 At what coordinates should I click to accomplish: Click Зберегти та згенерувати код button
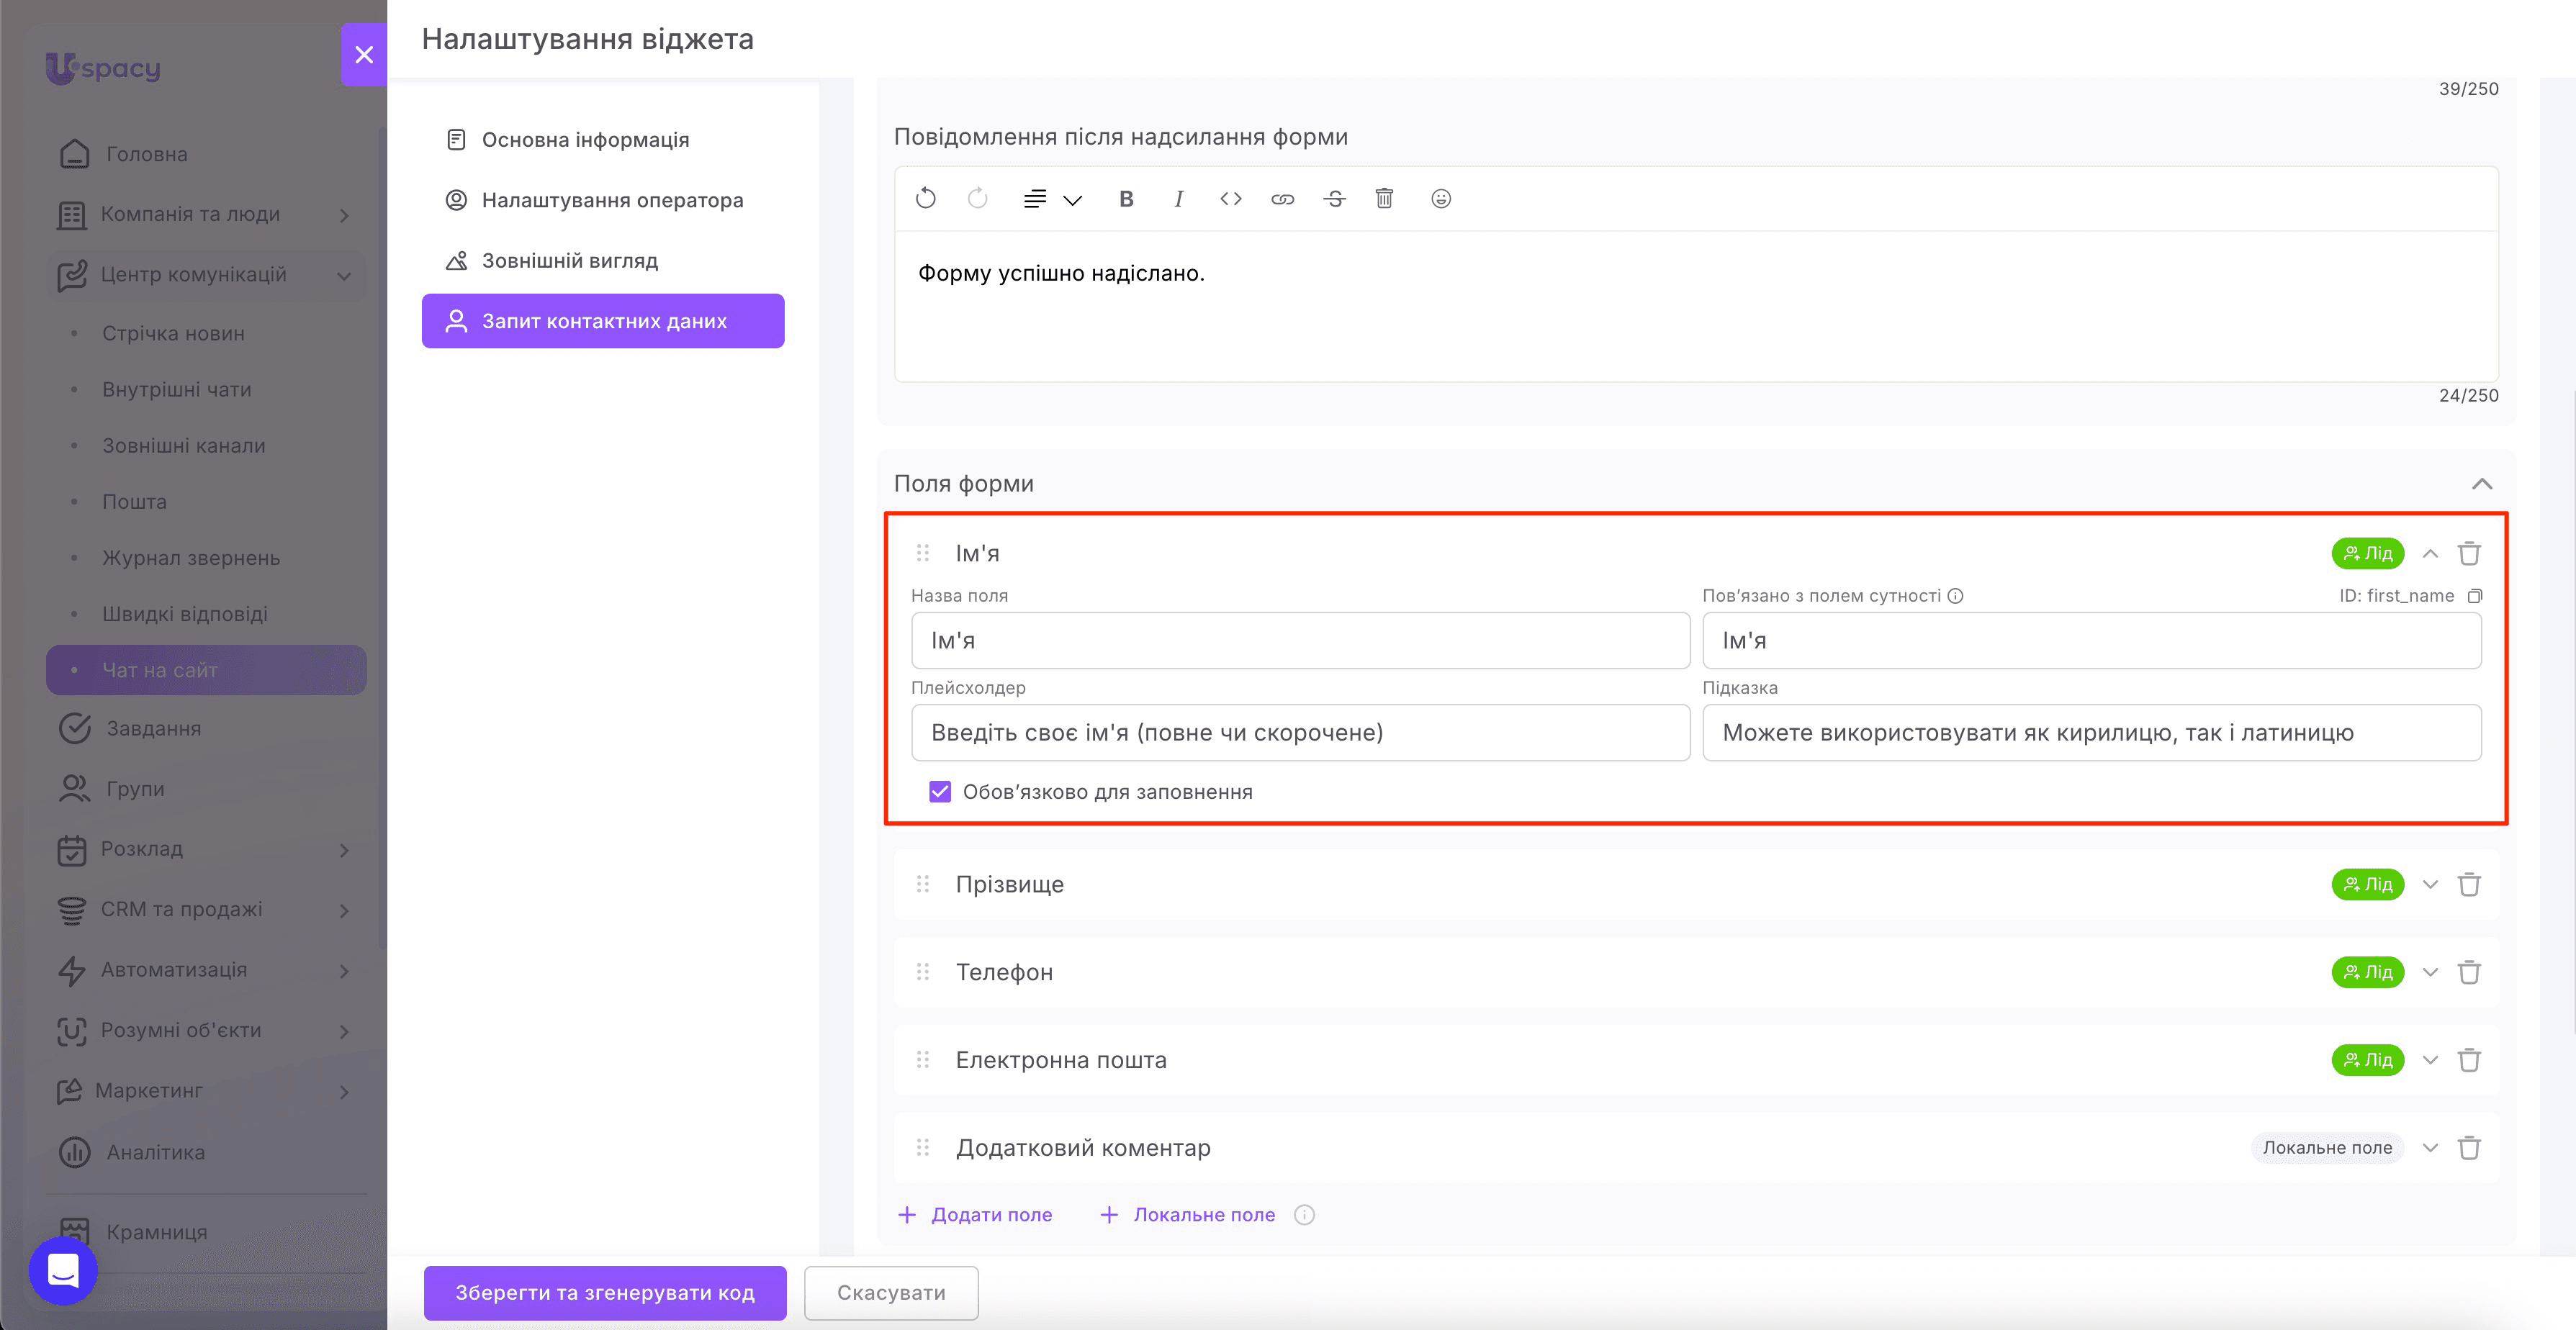point(605,1293)
